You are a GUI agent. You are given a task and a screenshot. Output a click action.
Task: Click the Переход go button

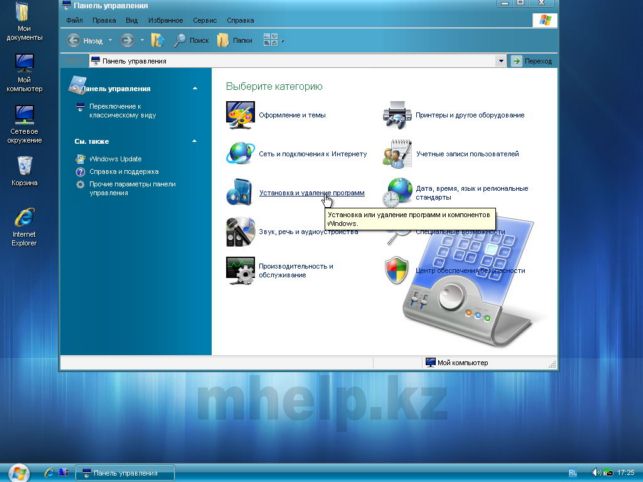point(532,61)
